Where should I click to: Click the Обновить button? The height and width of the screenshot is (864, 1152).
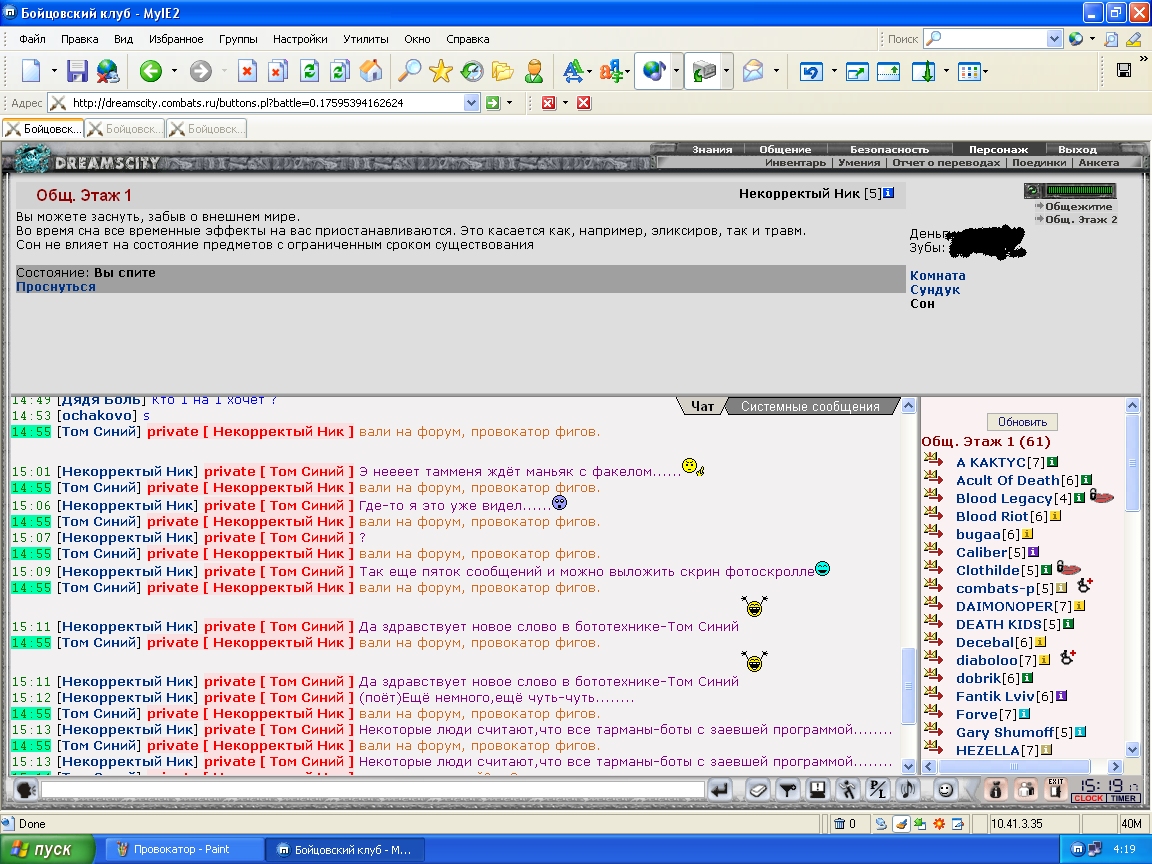point(1022,422)
